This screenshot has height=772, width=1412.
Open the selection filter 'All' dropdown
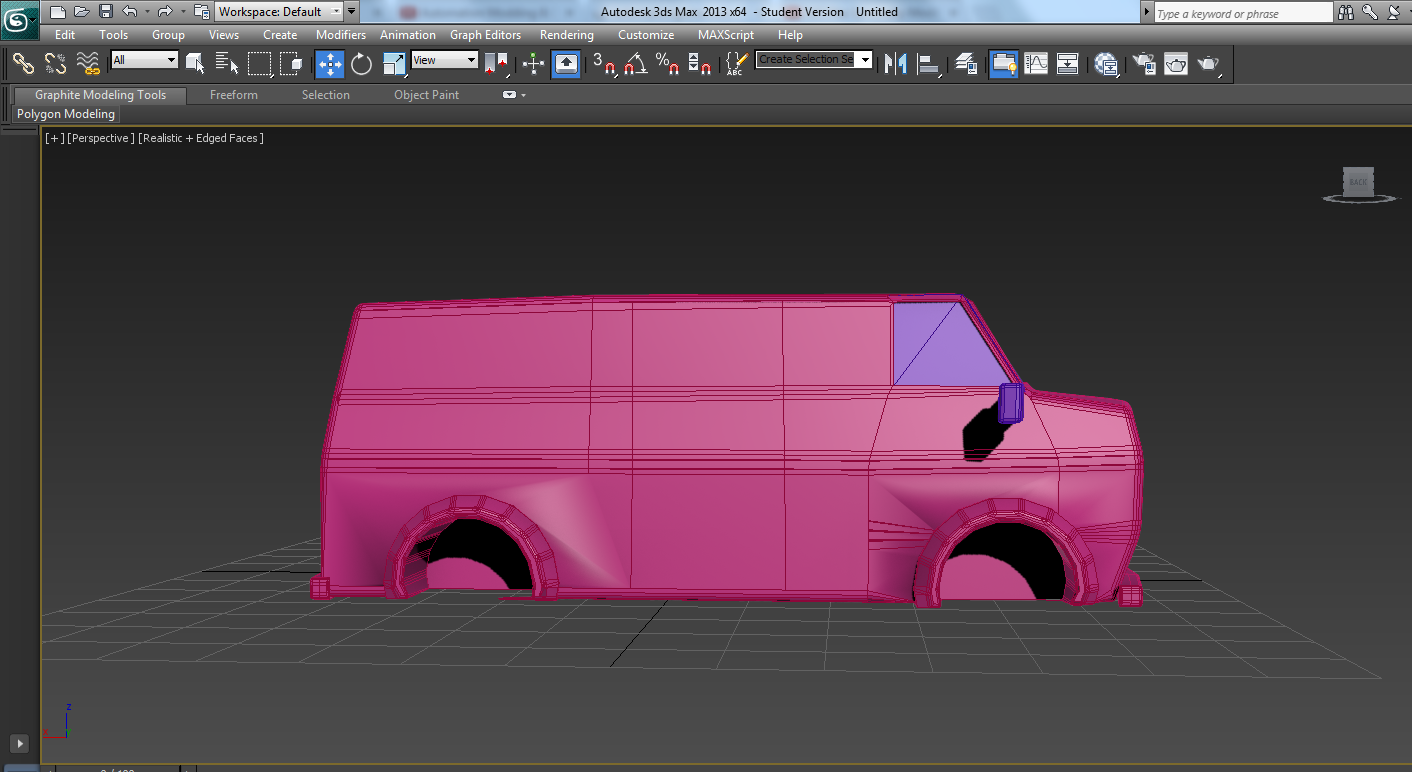coord(144,60)
